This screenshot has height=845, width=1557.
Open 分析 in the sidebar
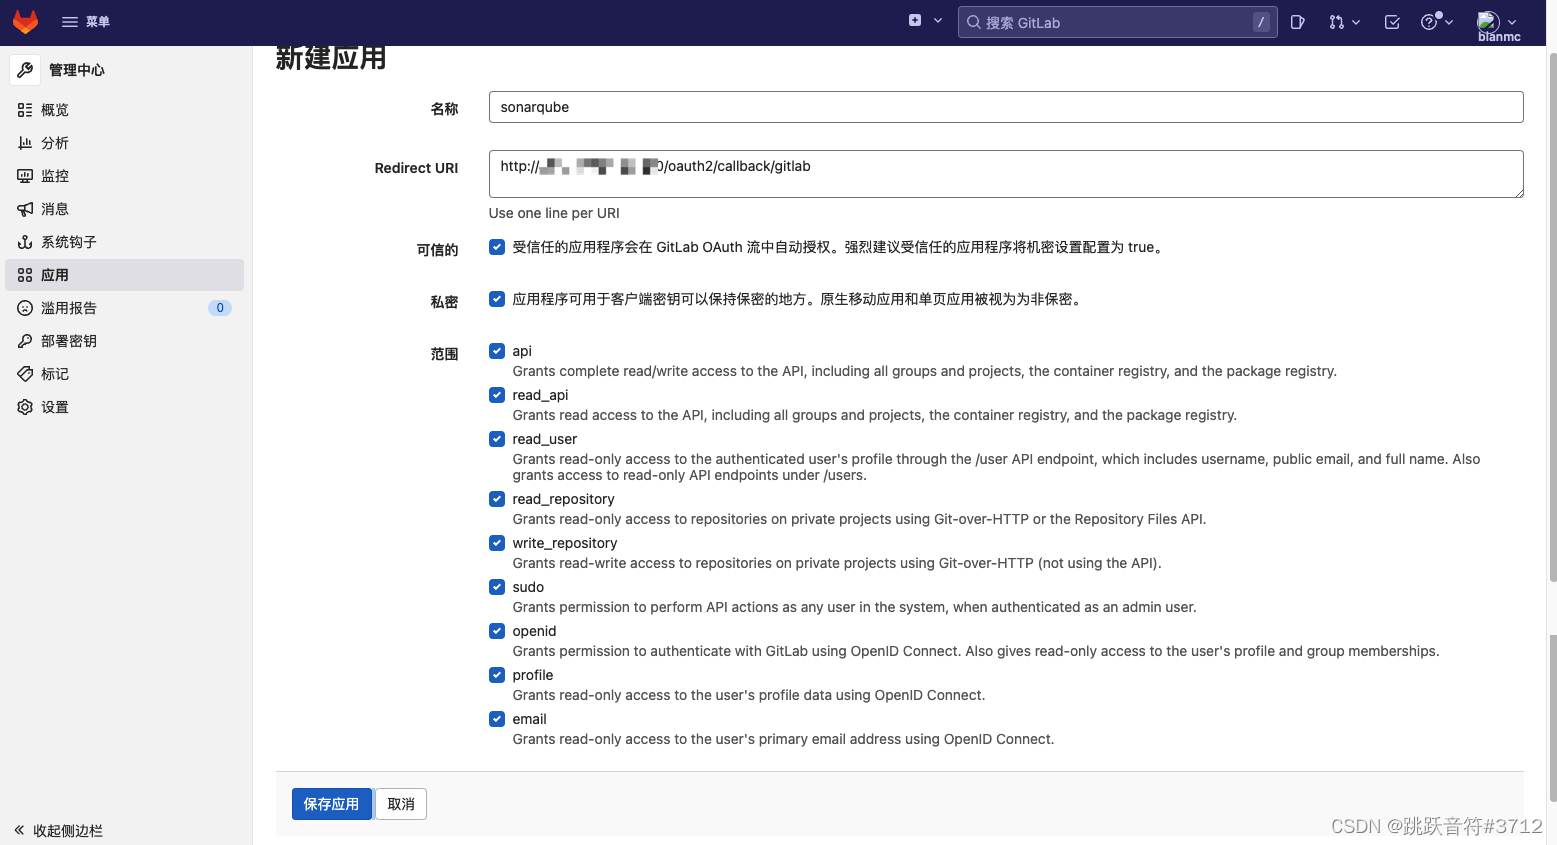(125, 143)
